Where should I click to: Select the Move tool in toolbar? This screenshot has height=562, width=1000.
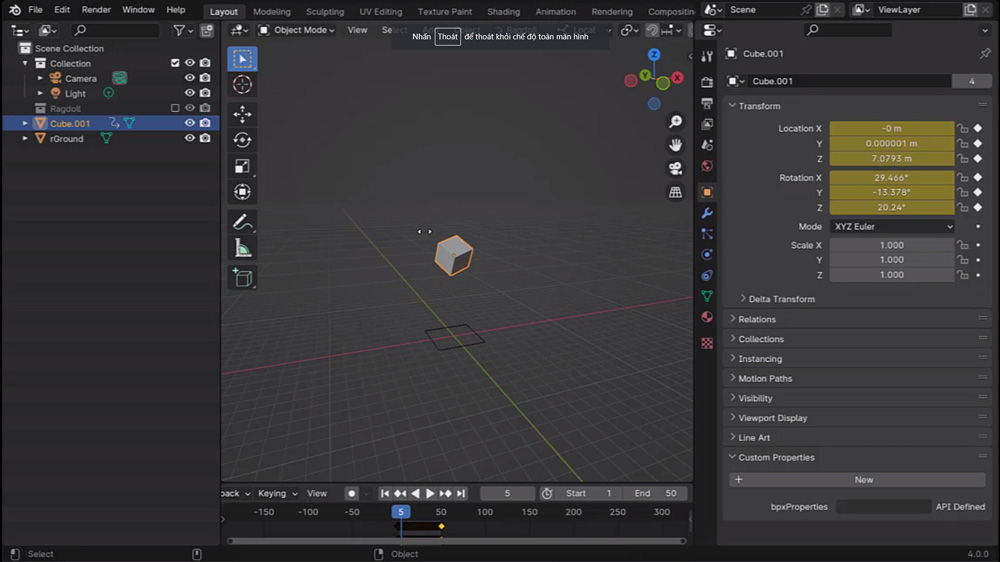click(x=242, y=114)
